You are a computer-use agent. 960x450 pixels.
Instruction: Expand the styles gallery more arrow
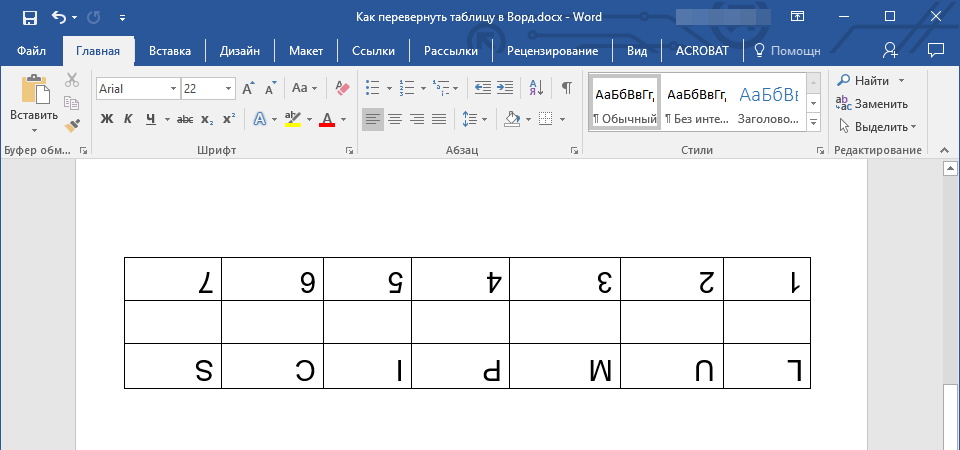pos(813,122)
